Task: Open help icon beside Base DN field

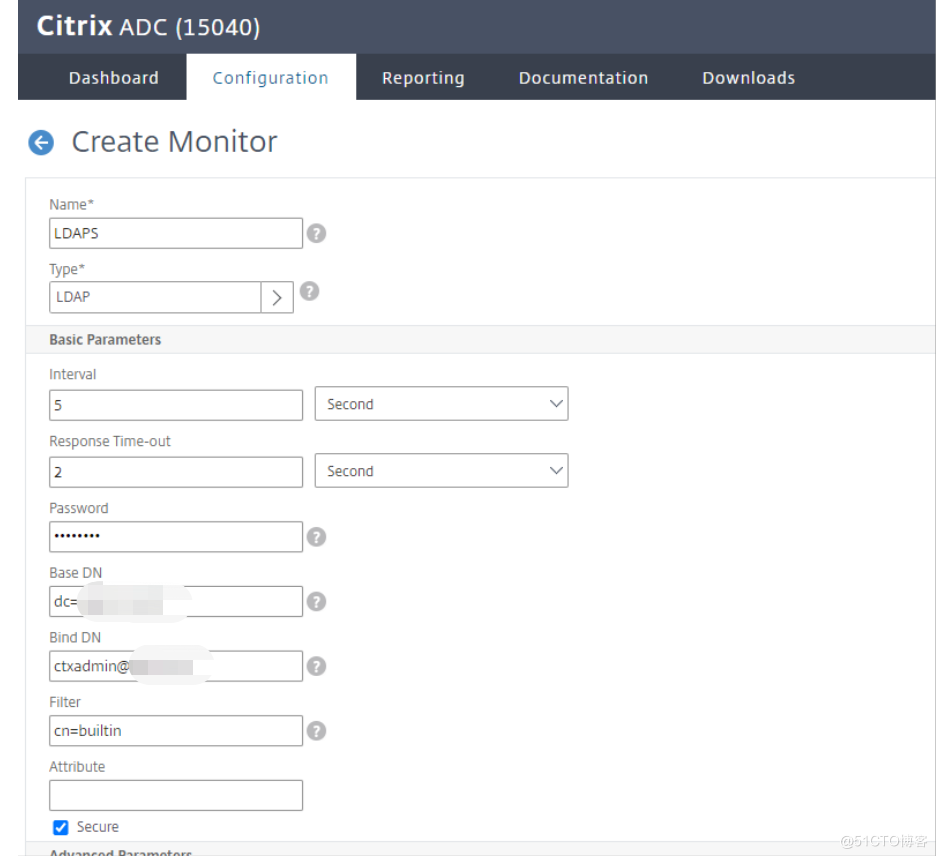Action: tap(316, 602)
